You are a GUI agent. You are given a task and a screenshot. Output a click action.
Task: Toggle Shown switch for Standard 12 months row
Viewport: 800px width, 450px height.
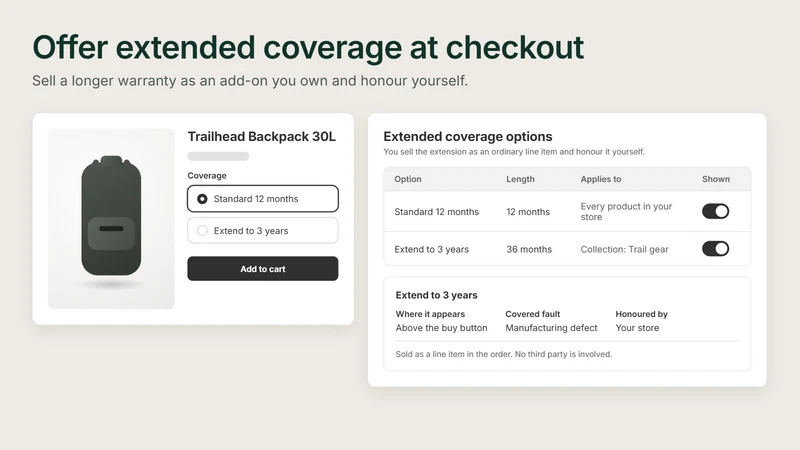pos(715,211)
